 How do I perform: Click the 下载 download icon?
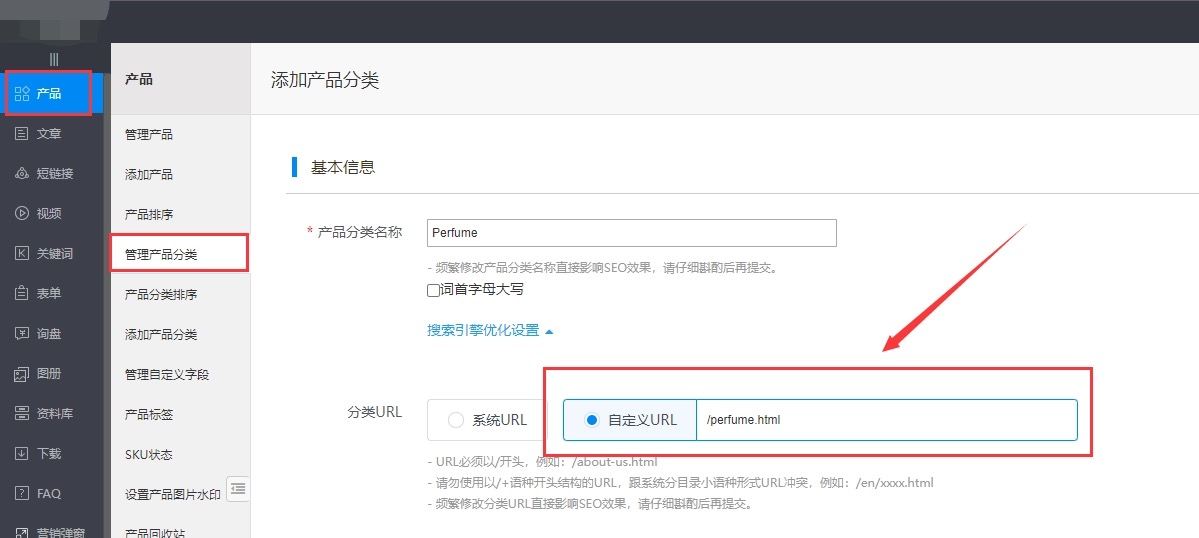pos(22,454)
